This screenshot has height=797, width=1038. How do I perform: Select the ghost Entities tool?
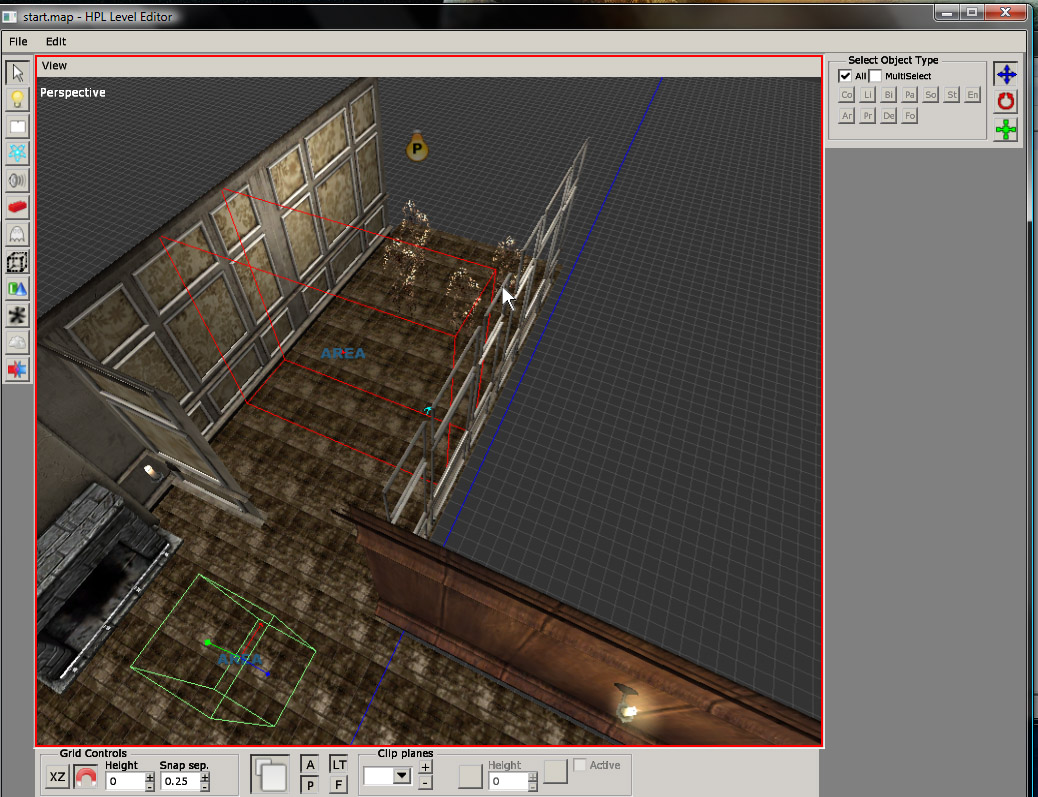[x=17, y=235]
